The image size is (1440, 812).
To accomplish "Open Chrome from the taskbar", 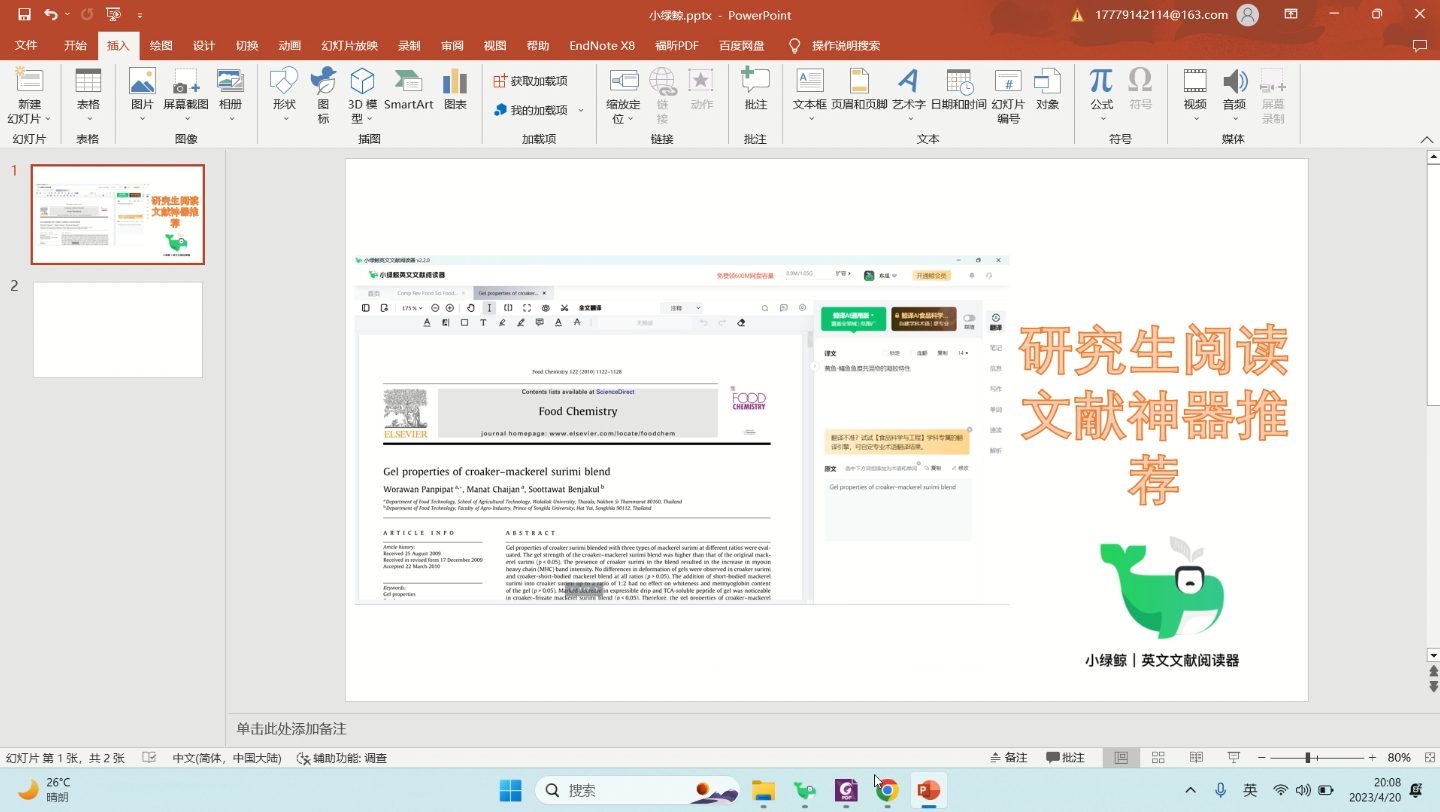I will [886, 791].
